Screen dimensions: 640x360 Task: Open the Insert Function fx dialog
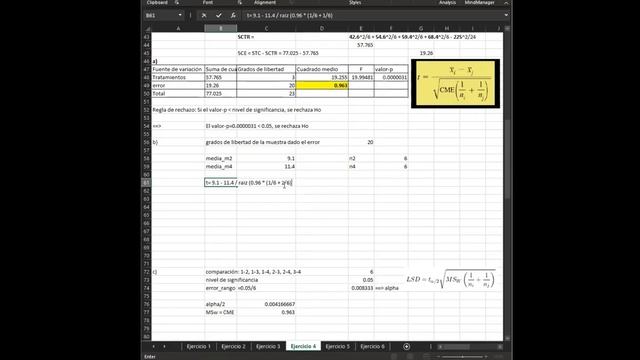pos(233,16)
